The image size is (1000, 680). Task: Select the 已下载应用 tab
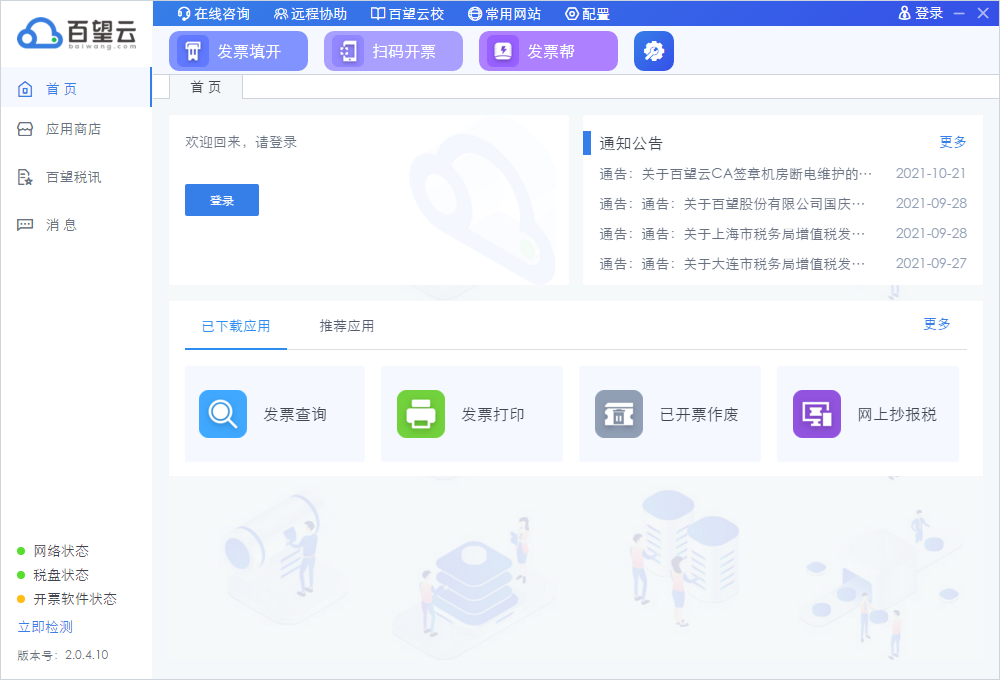236,326
